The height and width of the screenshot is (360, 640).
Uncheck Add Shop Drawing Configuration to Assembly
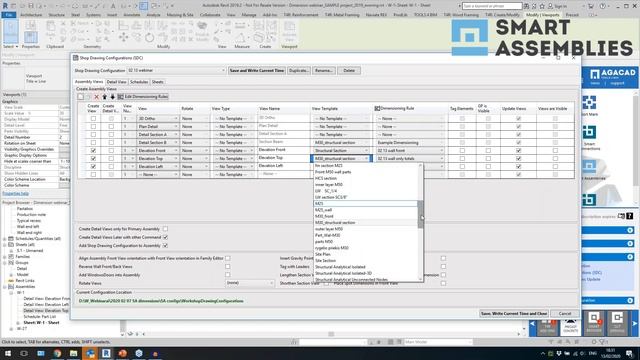(x=165, y=246)
